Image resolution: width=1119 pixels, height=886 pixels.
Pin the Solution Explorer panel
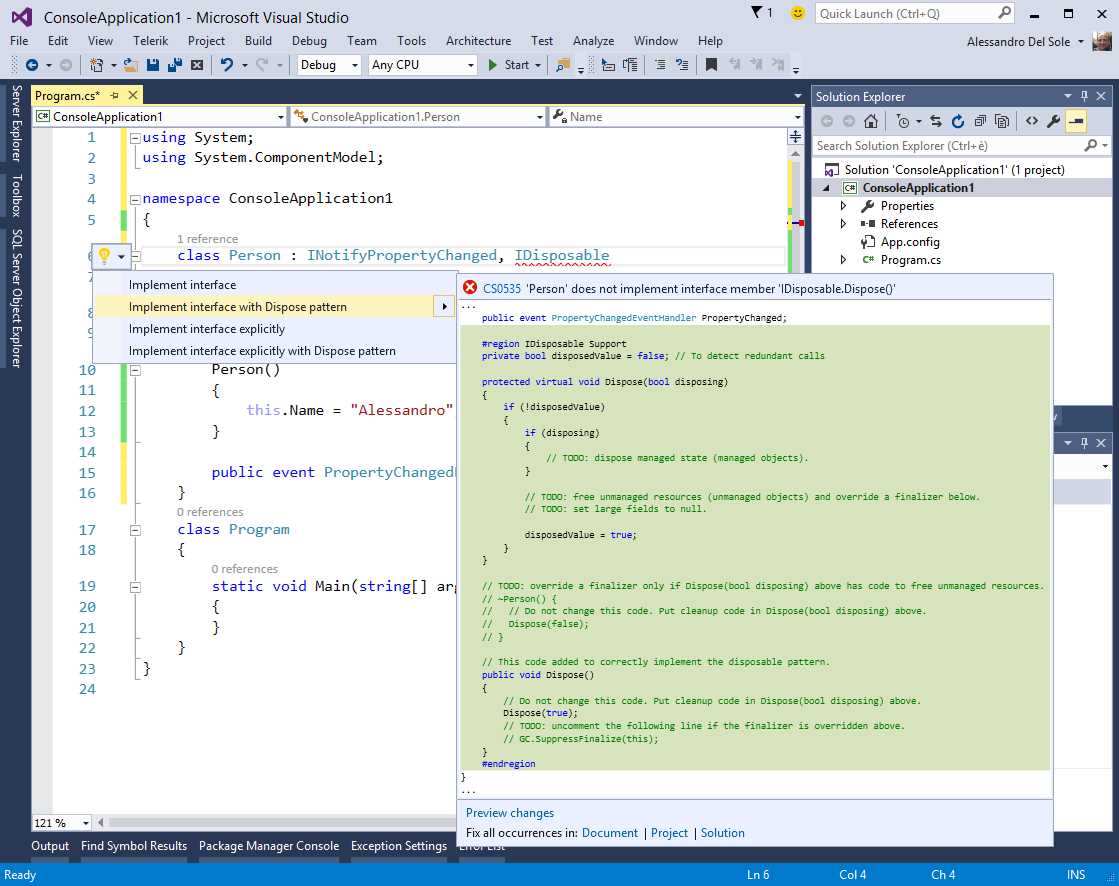click(1085, 96)
